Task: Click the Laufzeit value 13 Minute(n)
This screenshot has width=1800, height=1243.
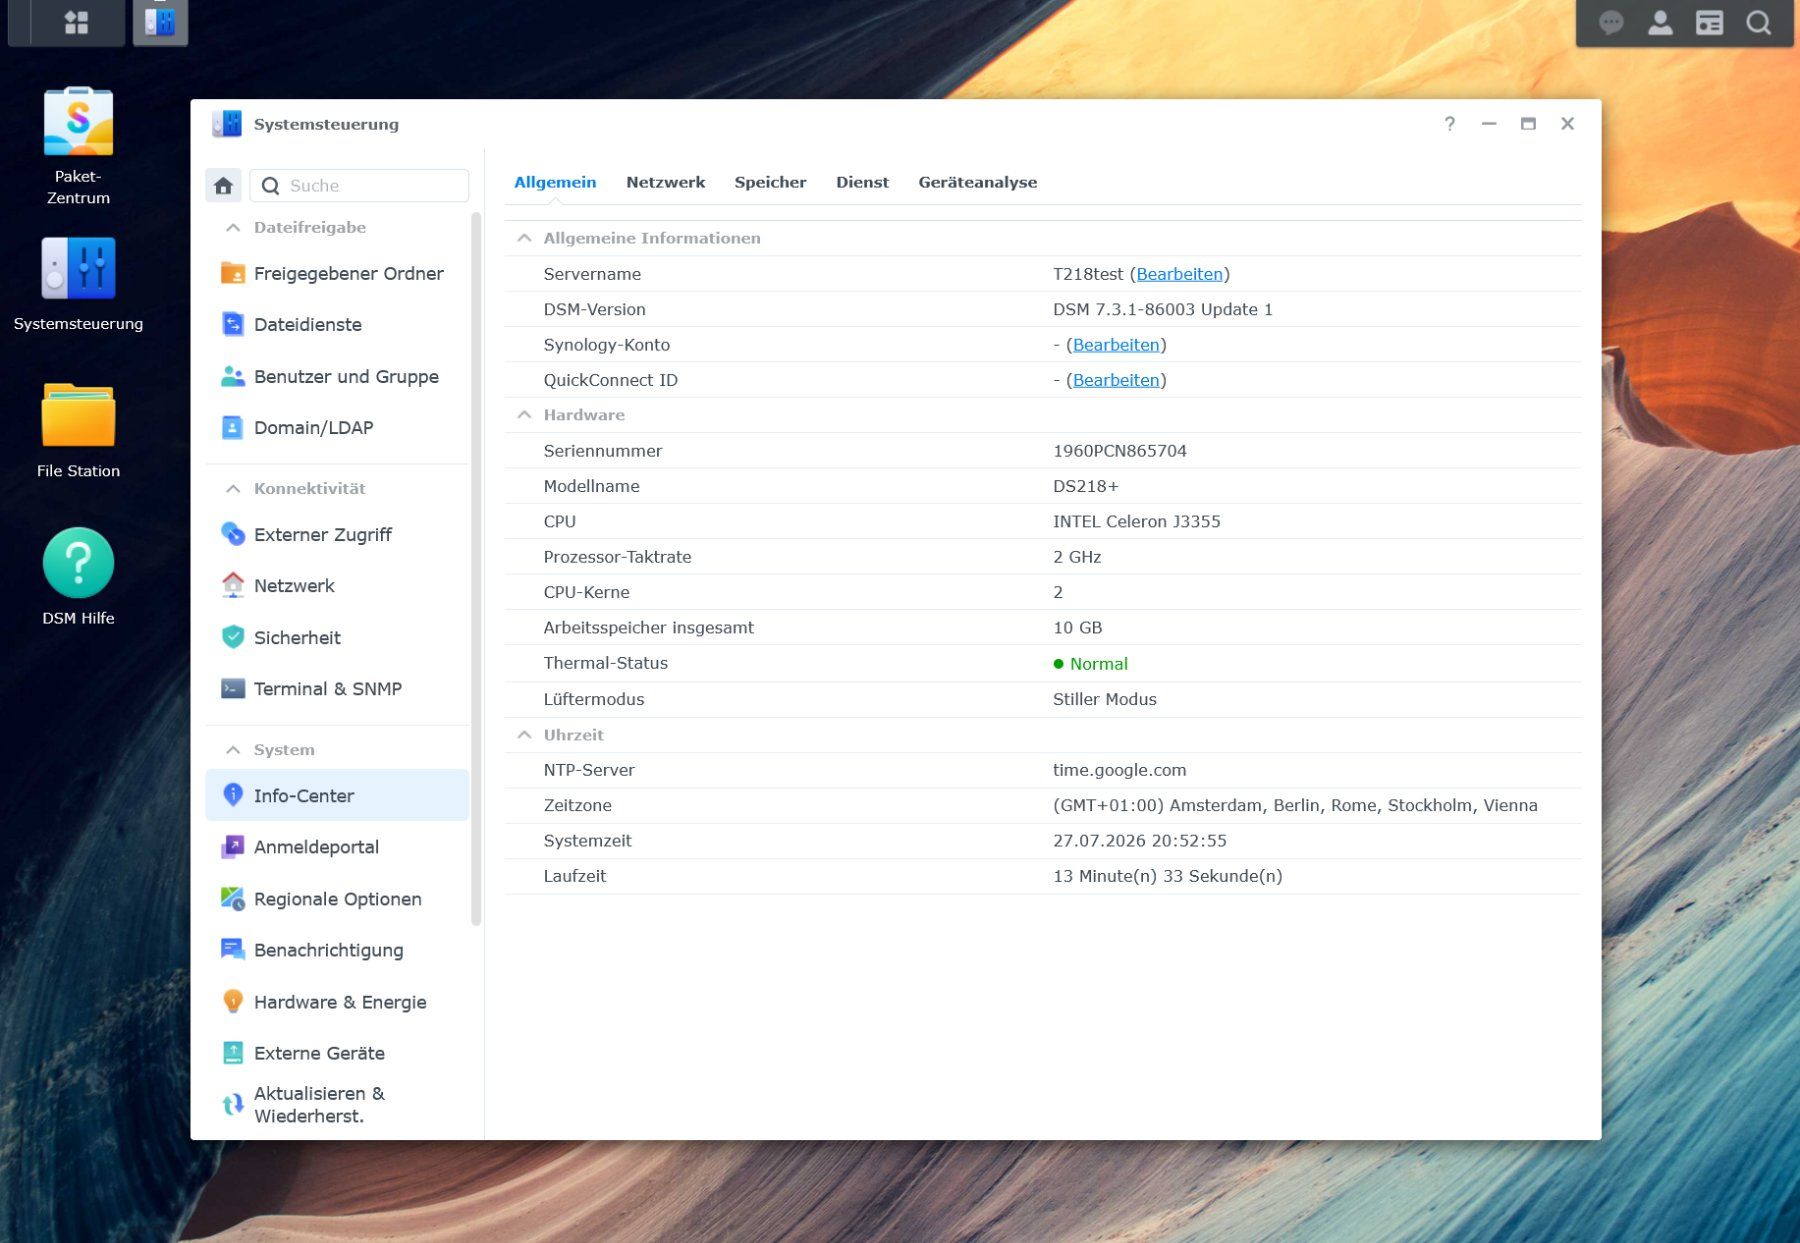Action: pos(1167,876)
